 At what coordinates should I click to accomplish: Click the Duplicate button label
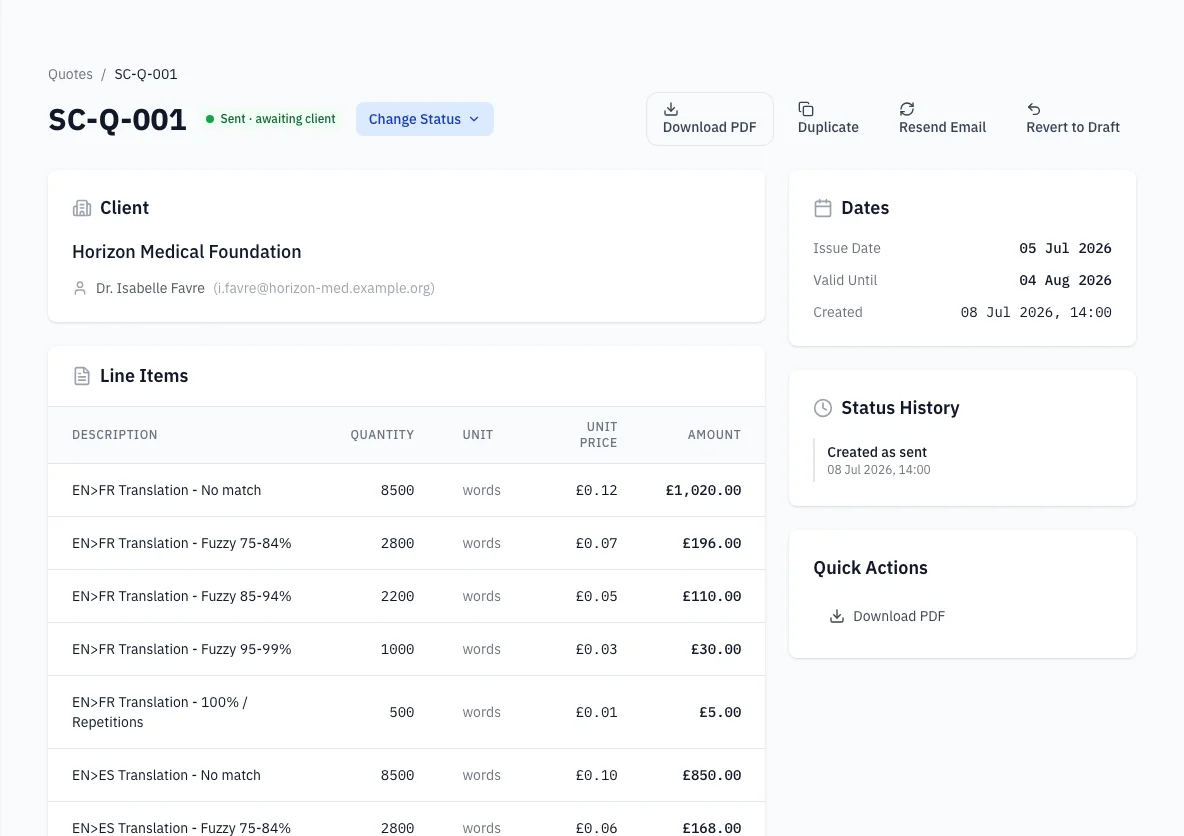828,127
